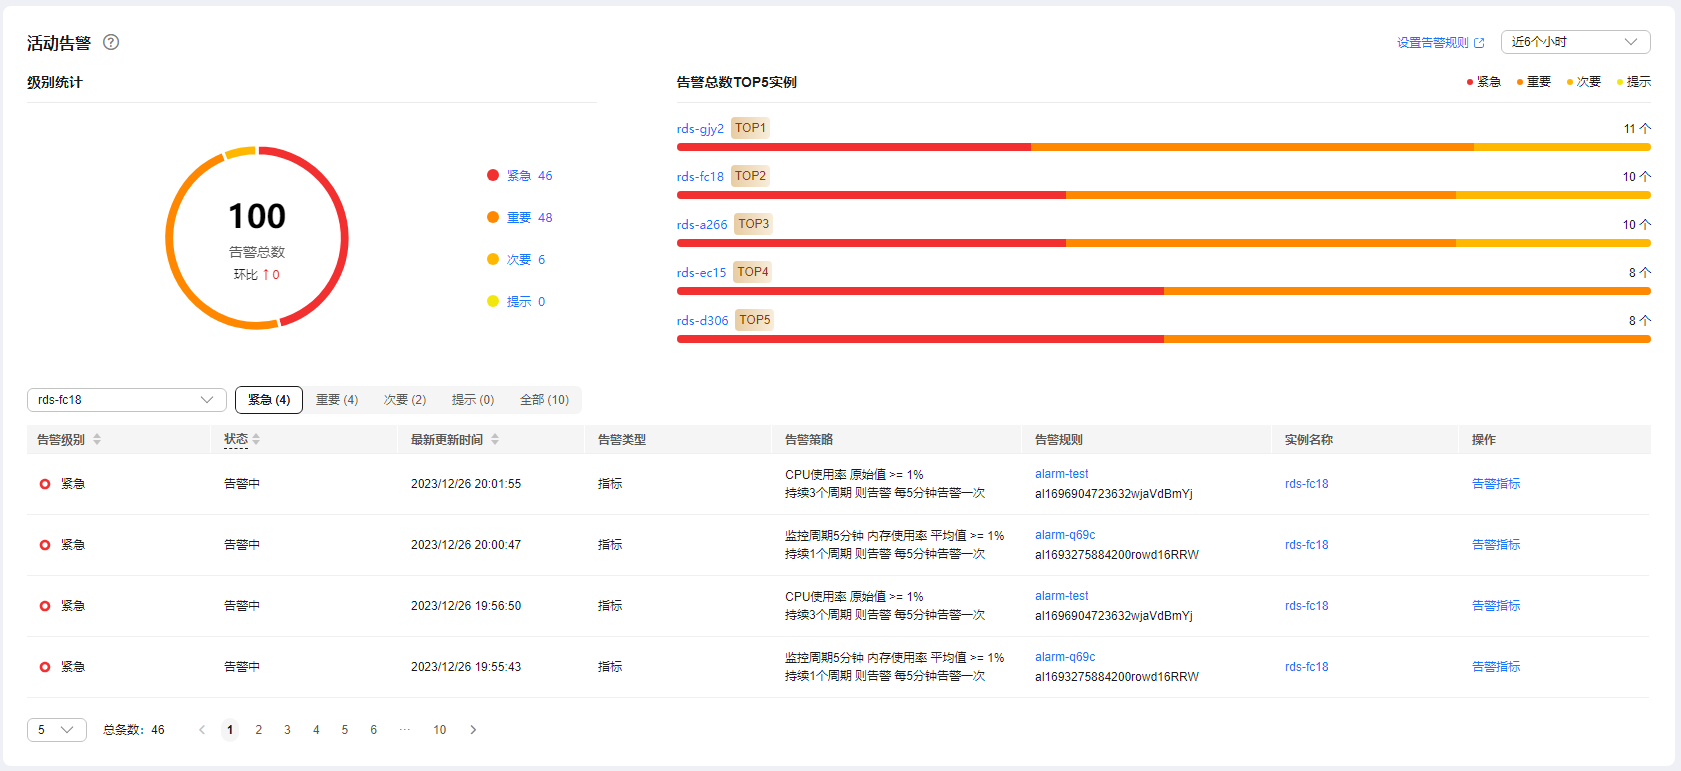Toggle the 紧急 legend item in TOP5 chart
Screen dimensions: 1681x771
1483,82
